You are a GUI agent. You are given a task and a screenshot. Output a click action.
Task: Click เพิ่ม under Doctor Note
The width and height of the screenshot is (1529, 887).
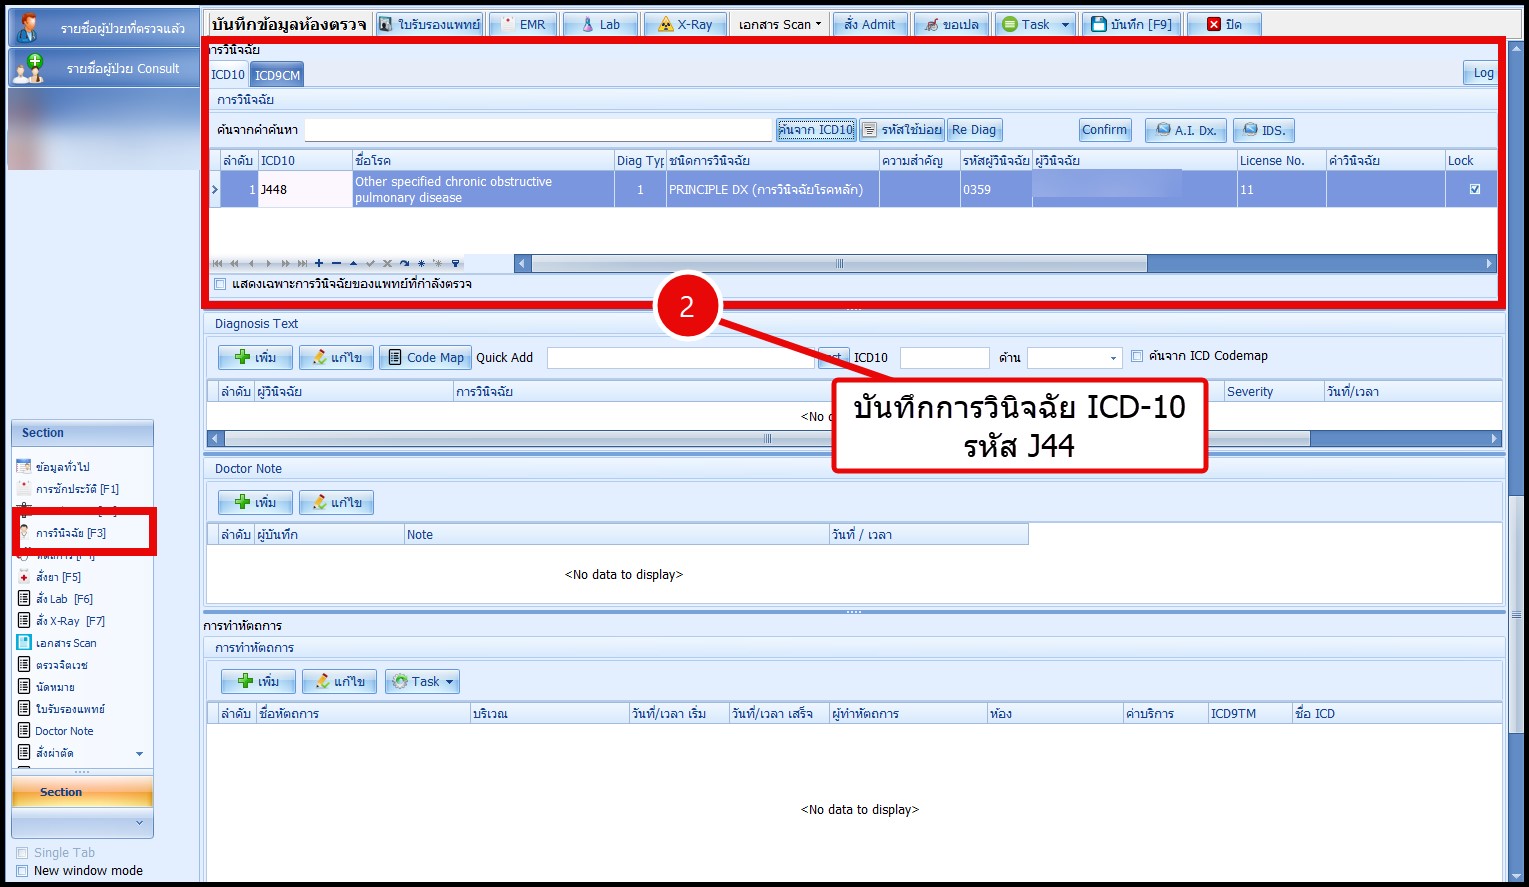[x=255, y=502]
